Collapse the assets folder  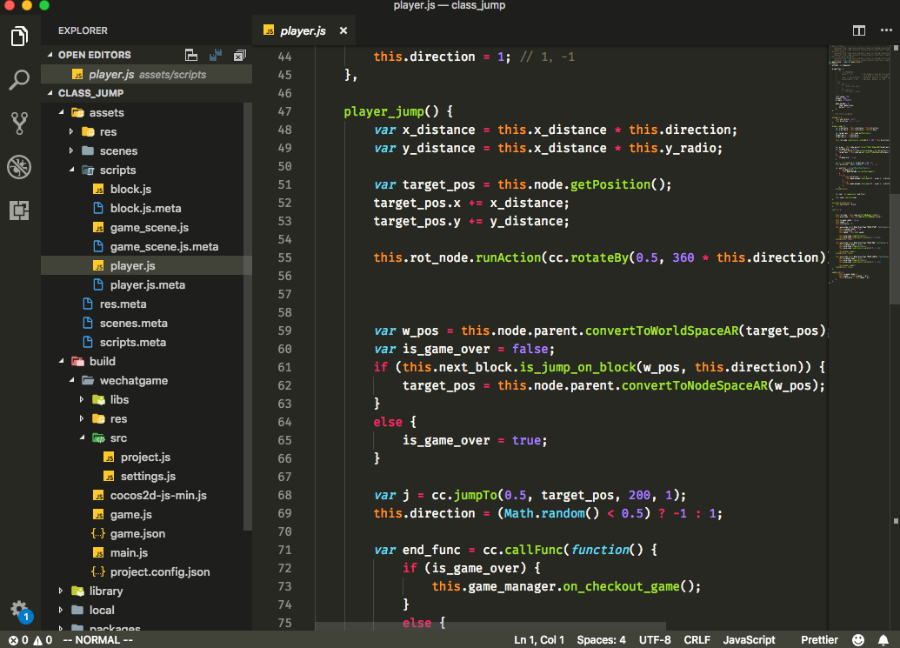(x=61, y=112)
